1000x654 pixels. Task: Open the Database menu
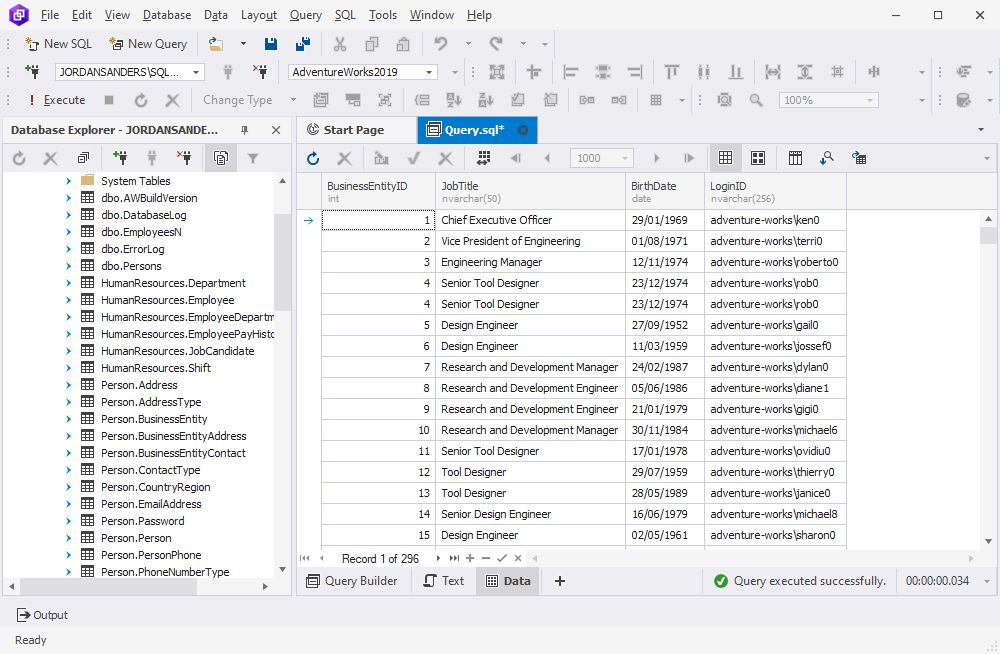click(166, 15)
